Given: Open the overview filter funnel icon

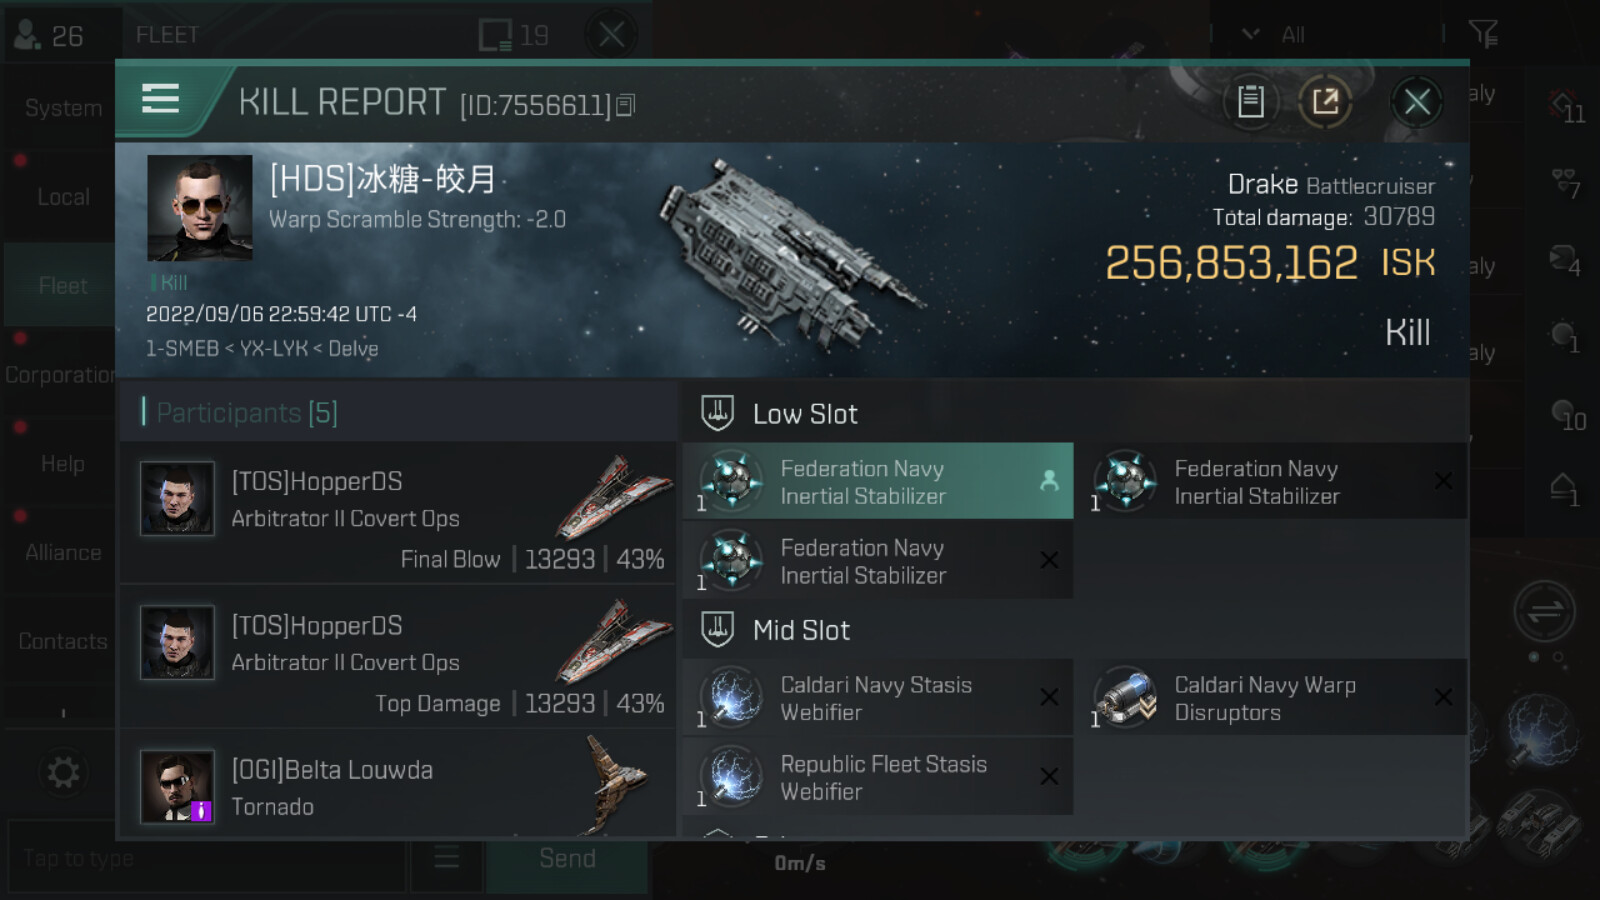Looking at the screenshot, I should click(x=1483, y=35).
